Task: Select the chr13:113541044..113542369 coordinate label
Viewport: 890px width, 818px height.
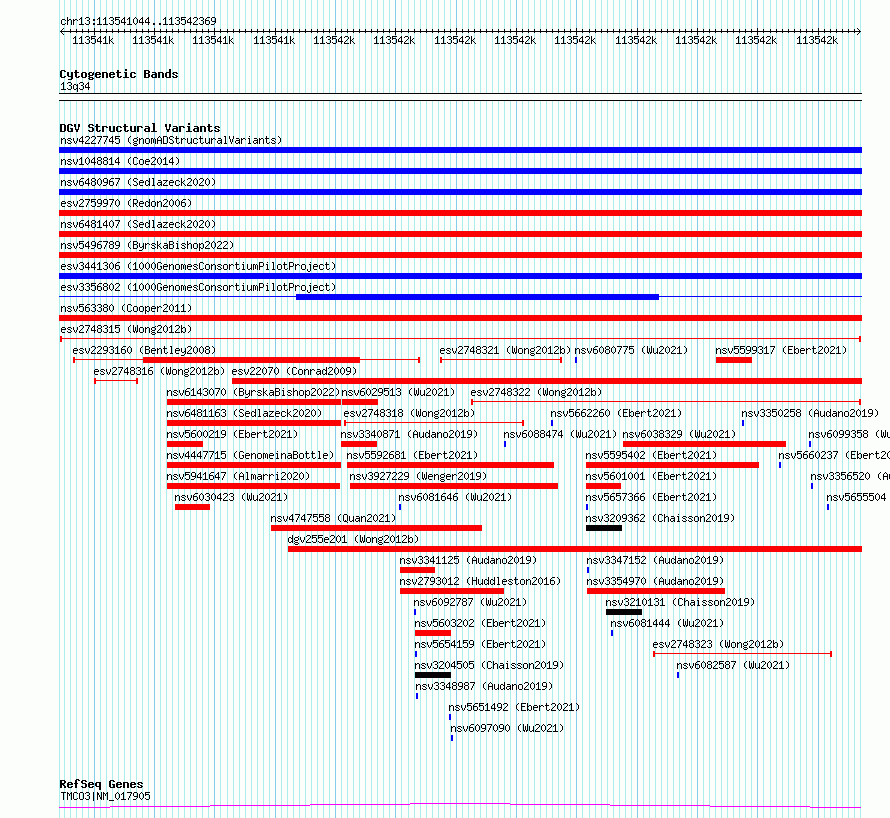Action: [138, 21]
